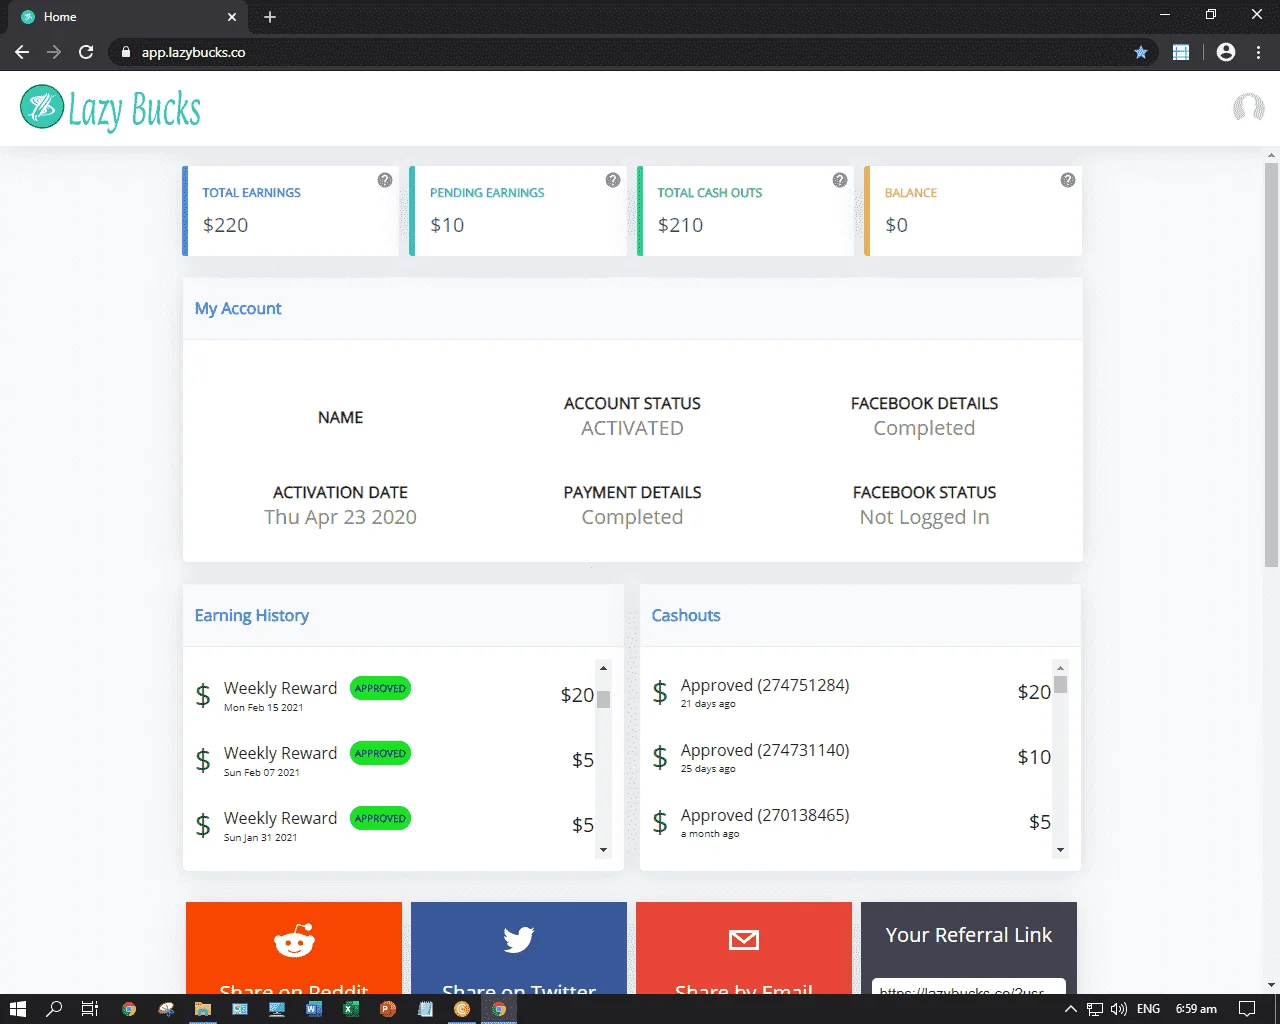Click the forward navigation arrow
This screenshot has width=1280, height=1024.
click(x=54, y=52)
